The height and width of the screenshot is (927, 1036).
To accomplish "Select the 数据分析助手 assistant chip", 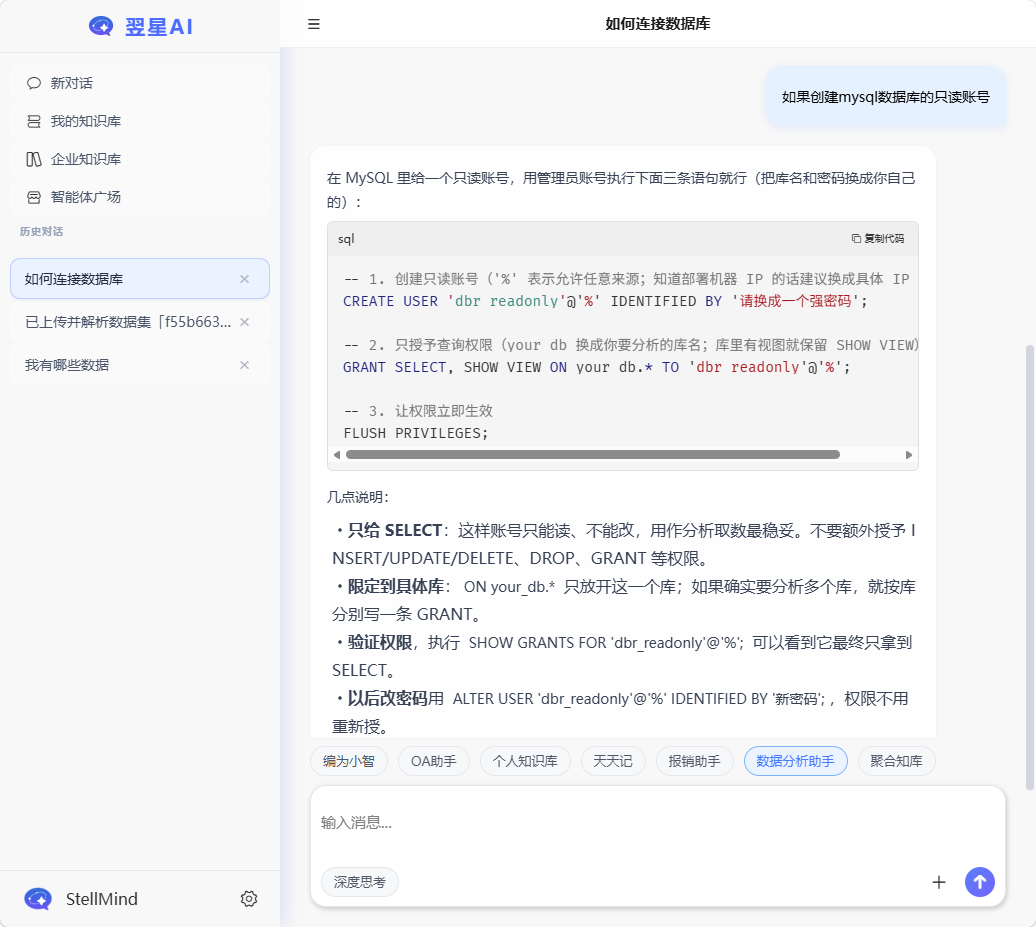I will [x=796, y=761].
